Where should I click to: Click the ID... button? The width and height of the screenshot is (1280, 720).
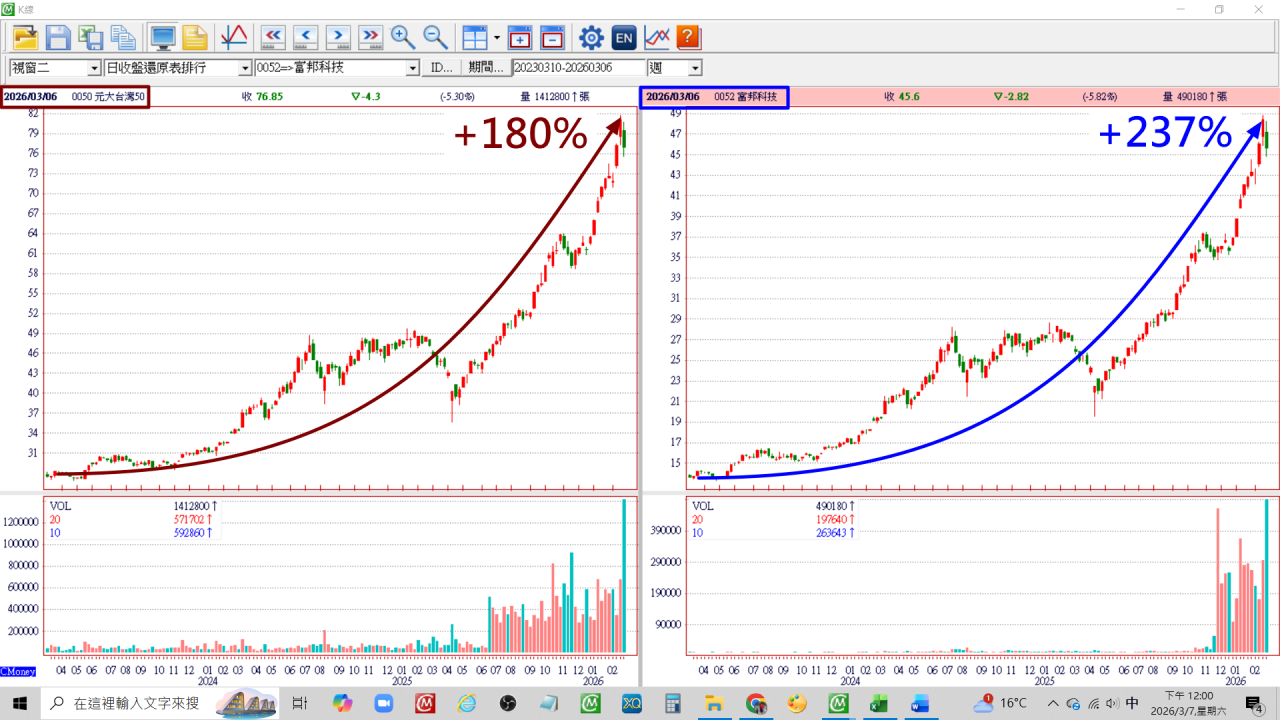[441, 68]
